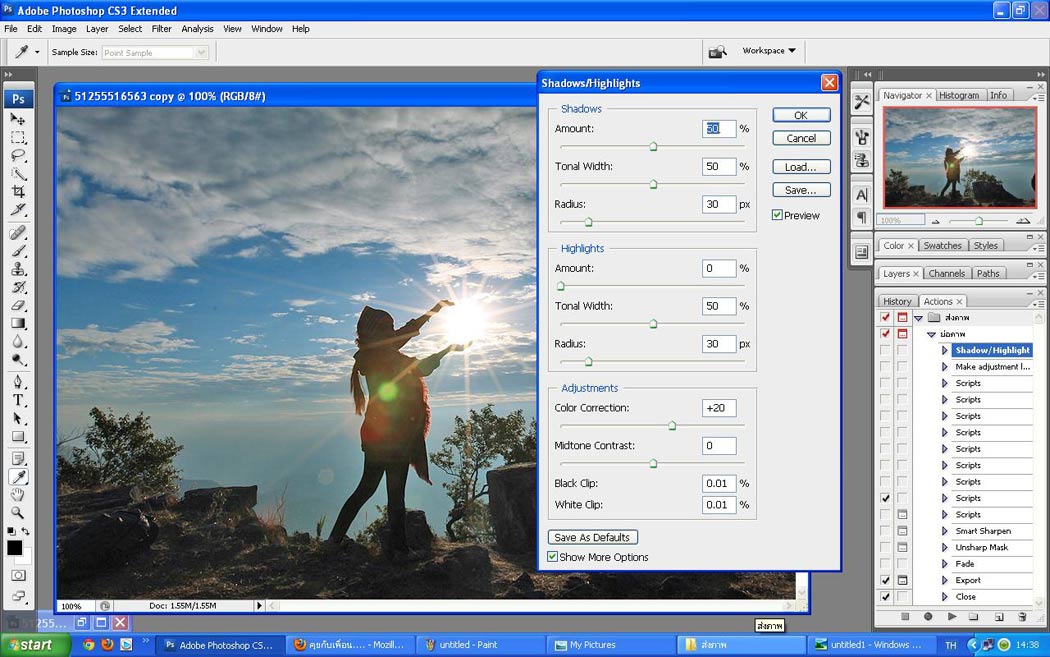Expand the Smart Sharpen action step
Viewport: 1050px width, 657px height.
944,531
